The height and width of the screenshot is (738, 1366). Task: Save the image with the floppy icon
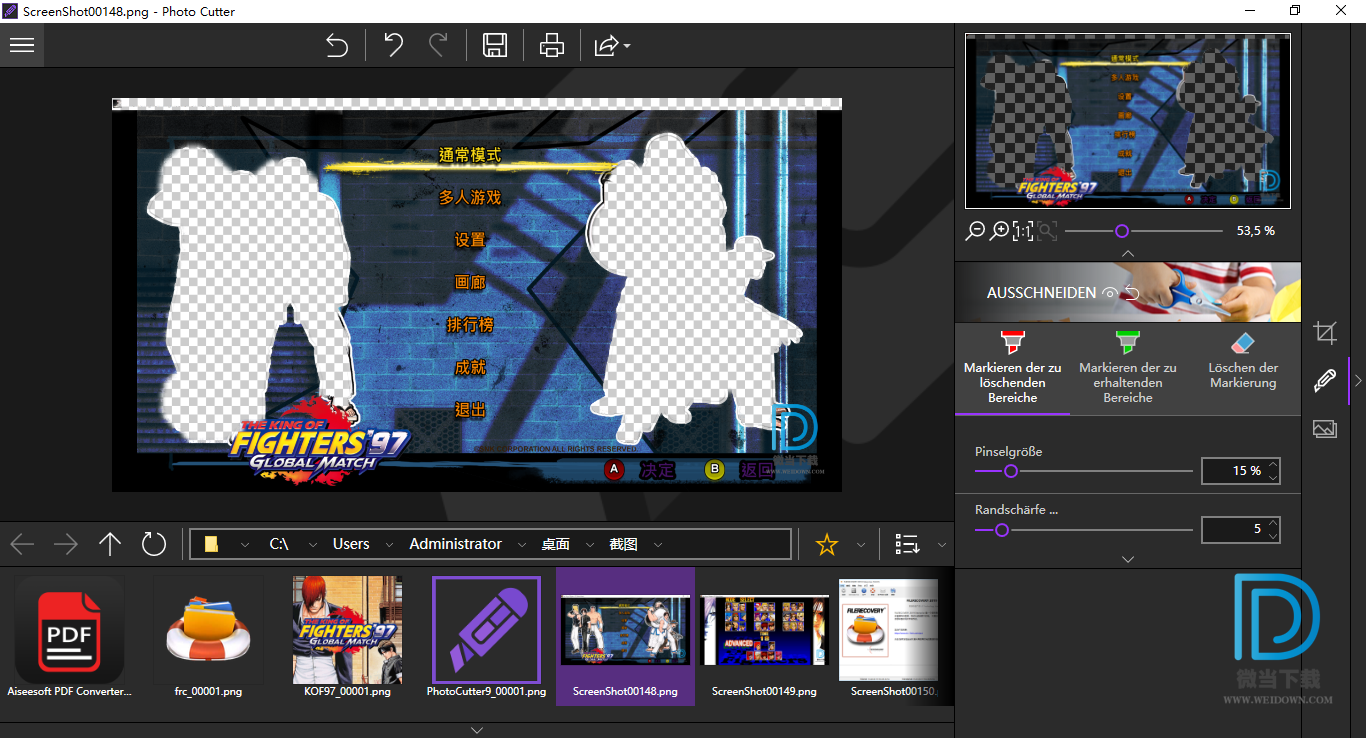(495, 45)
